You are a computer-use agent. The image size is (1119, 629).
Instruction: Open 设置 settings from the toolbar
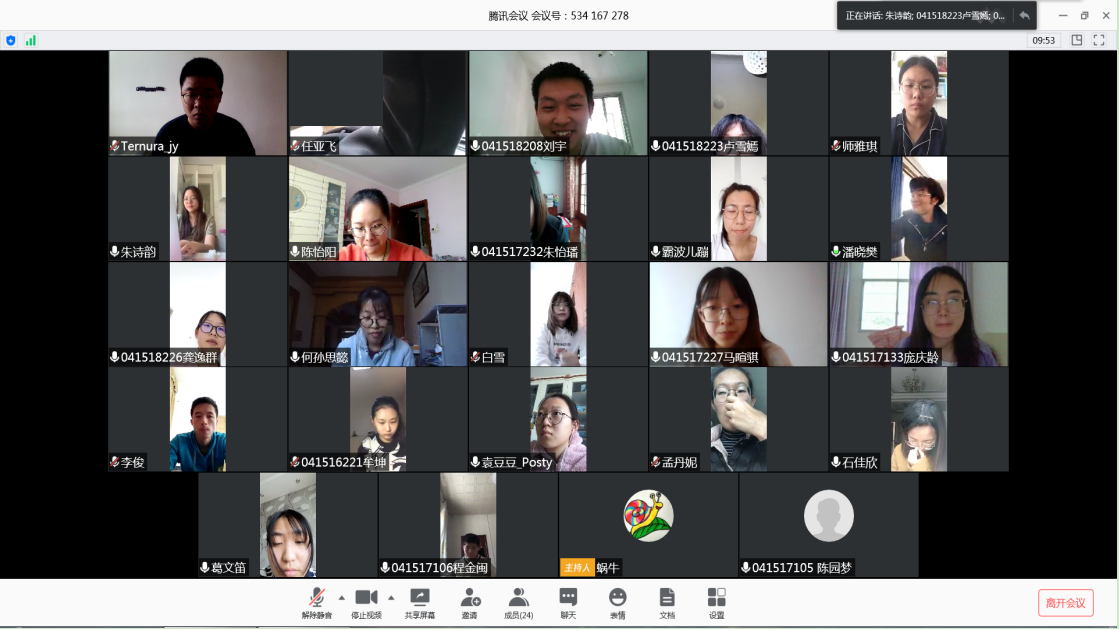716,603
